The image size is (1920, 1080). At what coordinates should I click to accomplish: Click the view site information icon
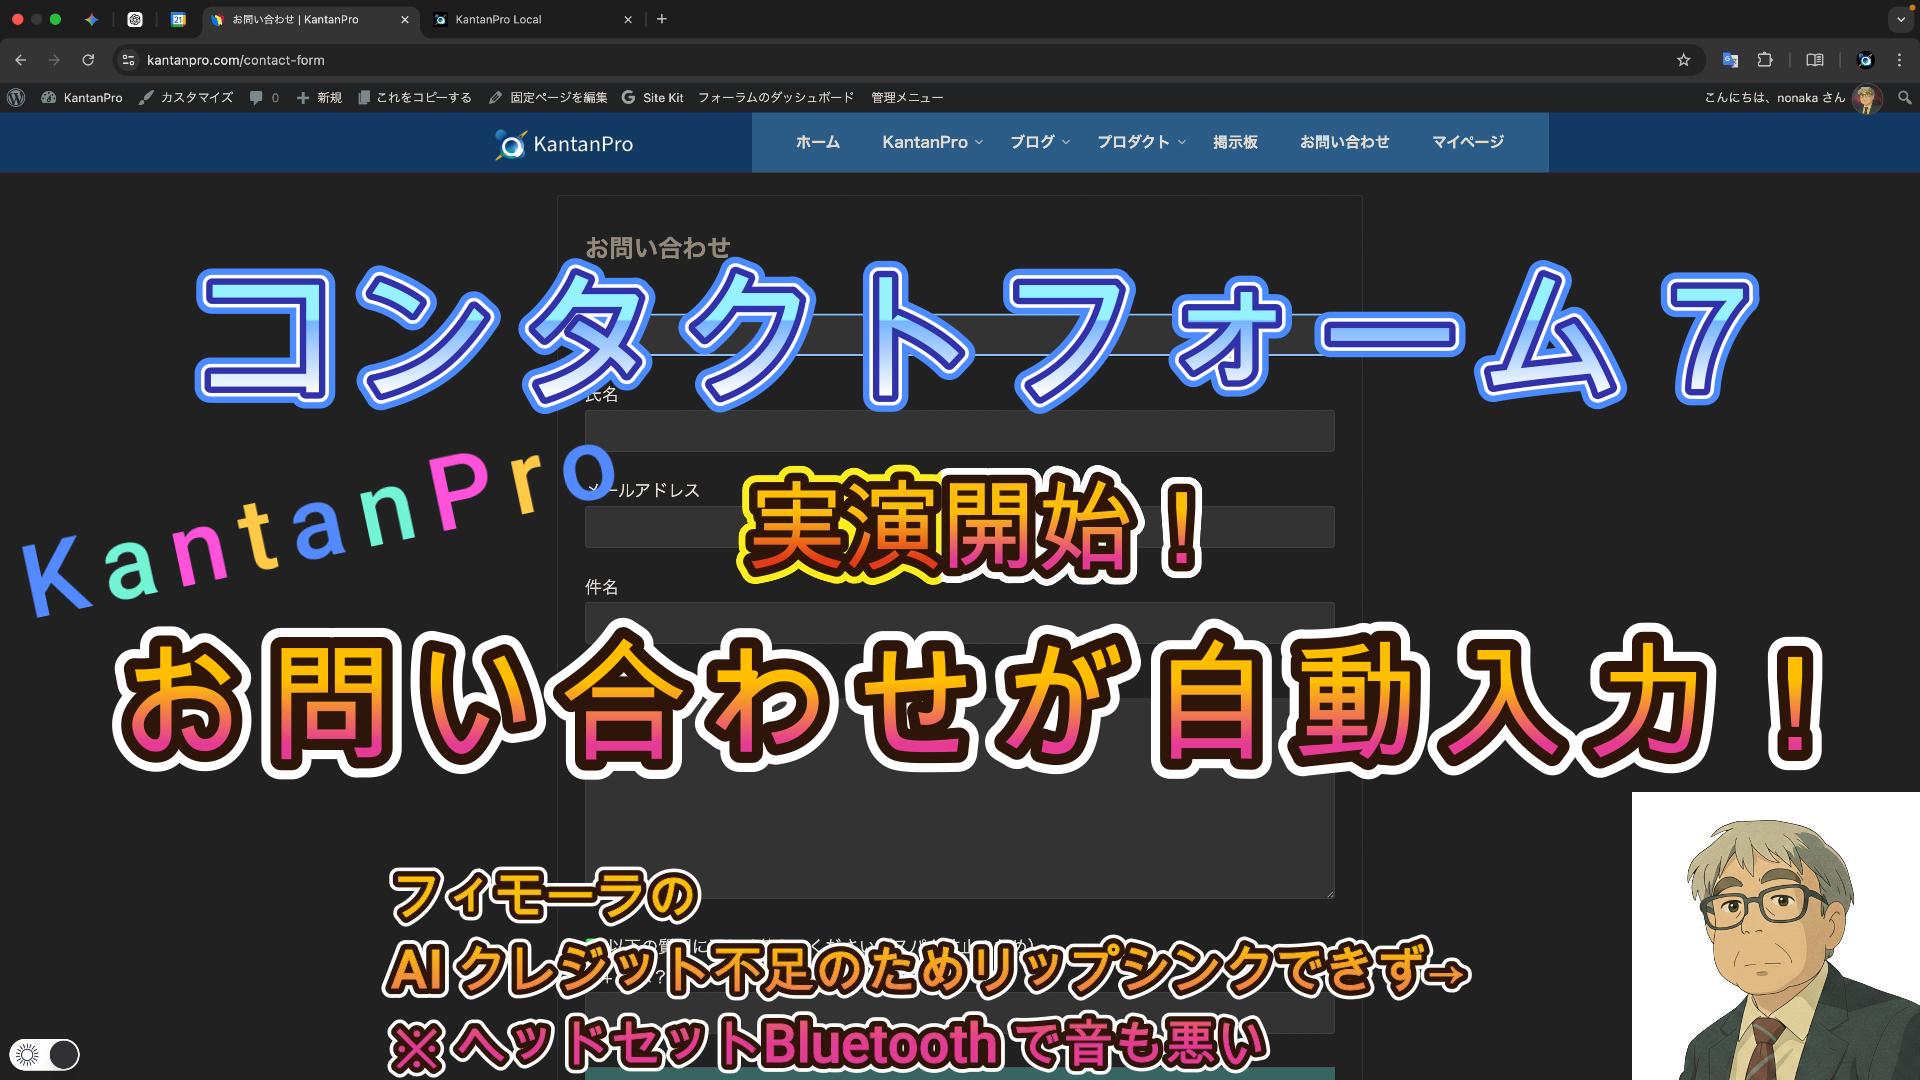[x=127, y=60]
